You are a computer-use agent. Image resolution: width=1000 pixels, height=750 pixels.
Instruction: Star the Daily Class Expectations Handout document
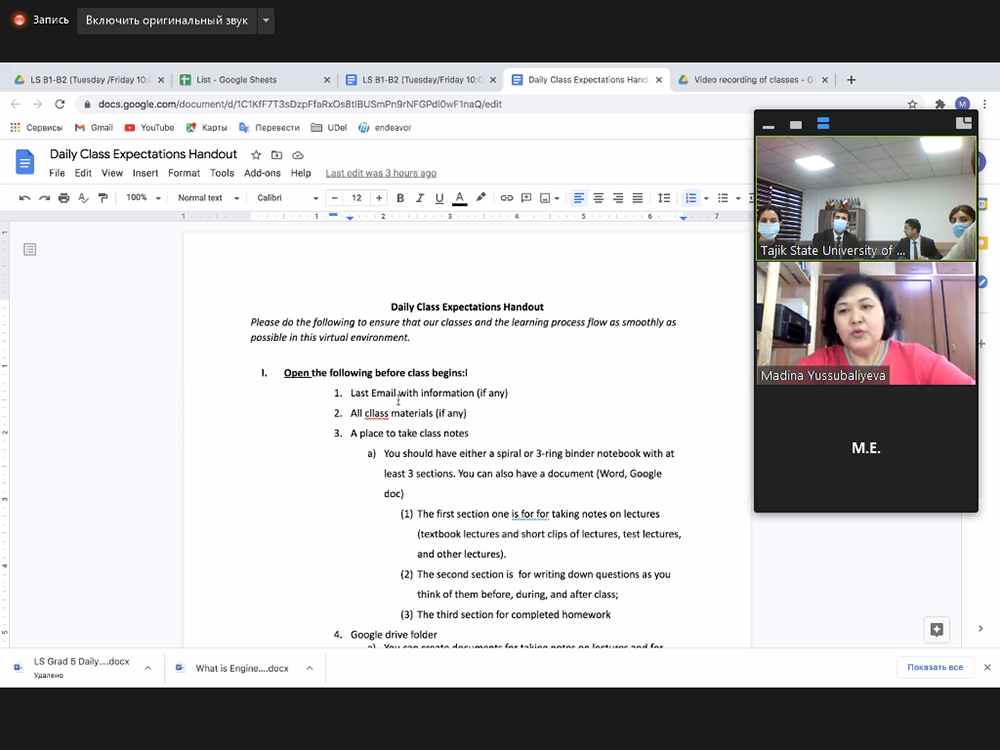[256, 155]
